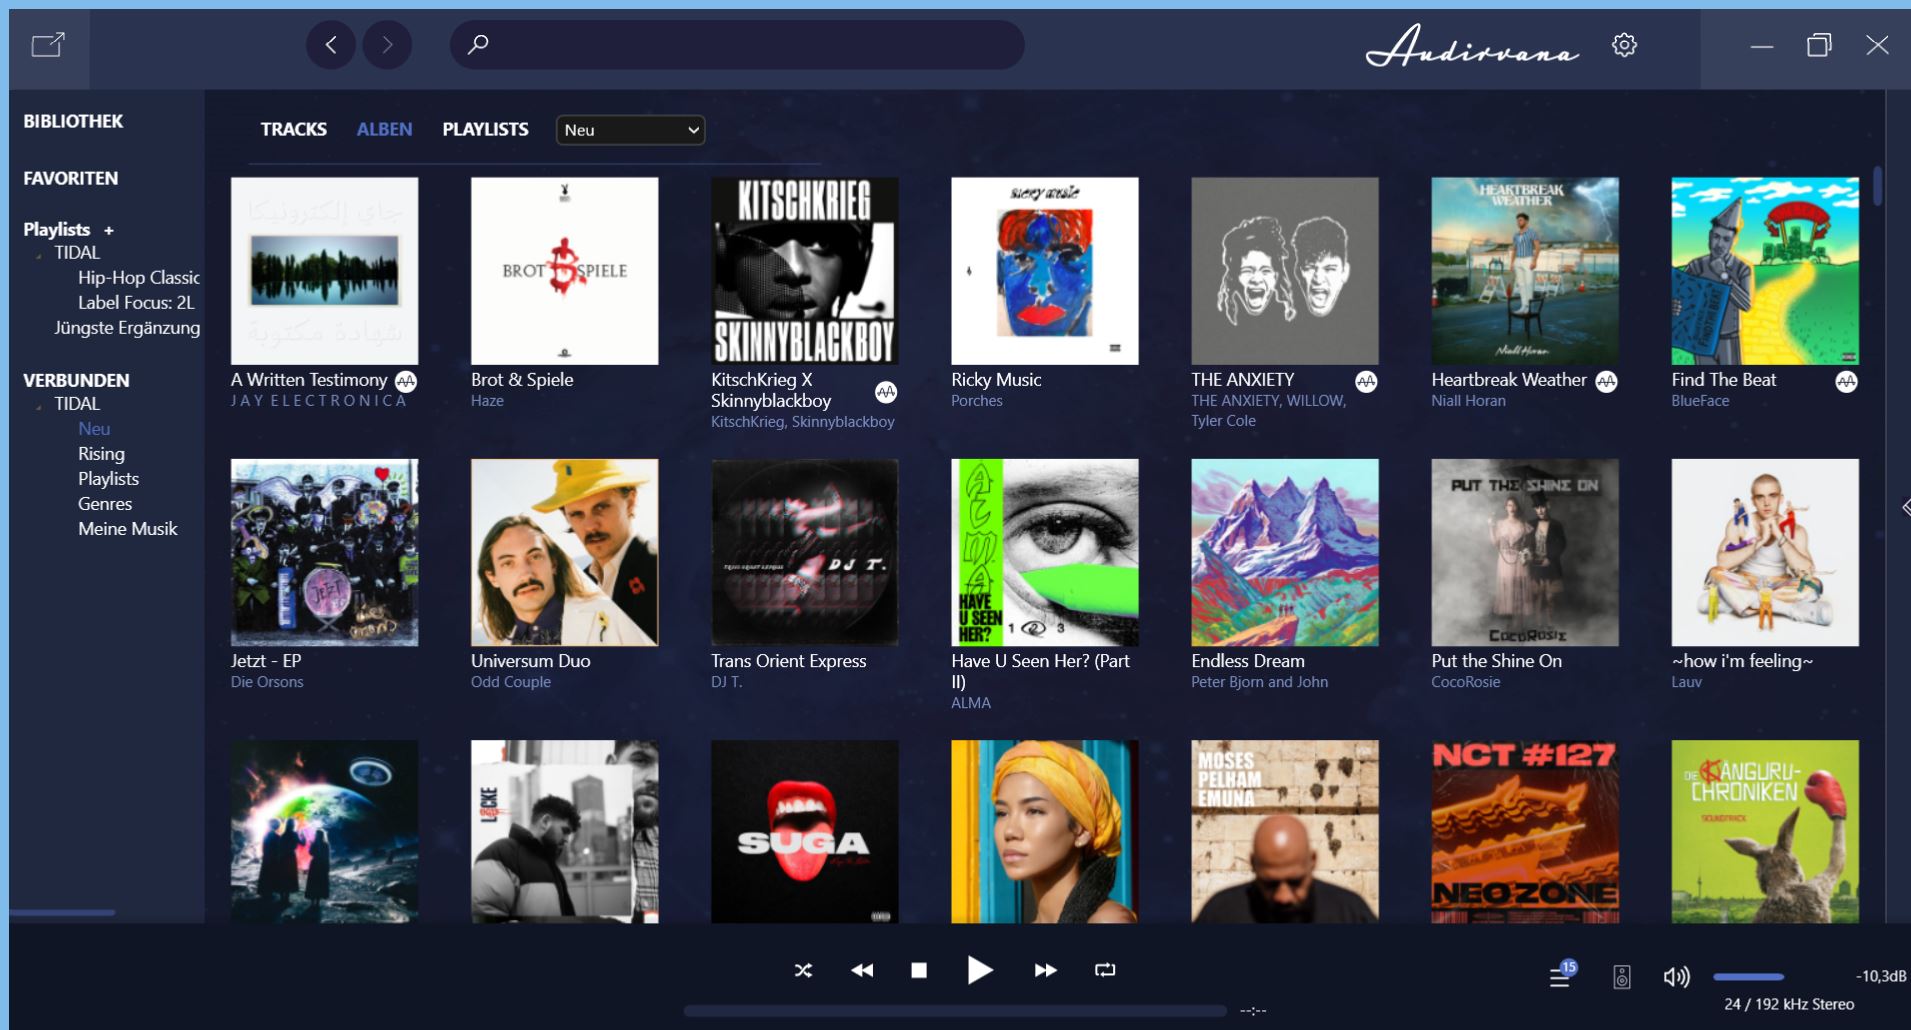Adjust the volume slider

(1748, 977)
